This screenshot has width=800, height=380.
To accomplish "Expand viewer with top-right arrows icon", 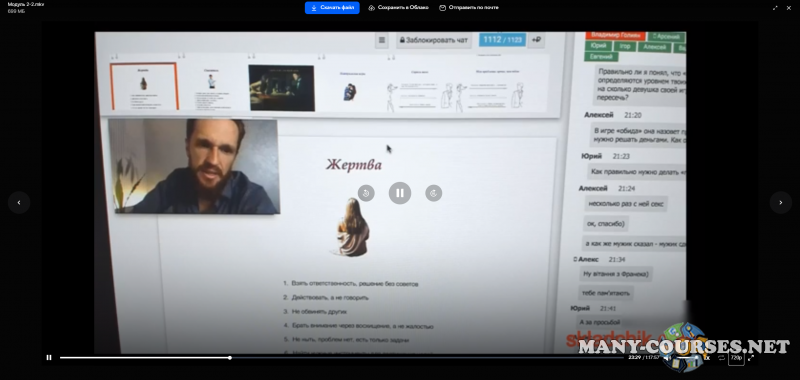I will pos(776,8).
